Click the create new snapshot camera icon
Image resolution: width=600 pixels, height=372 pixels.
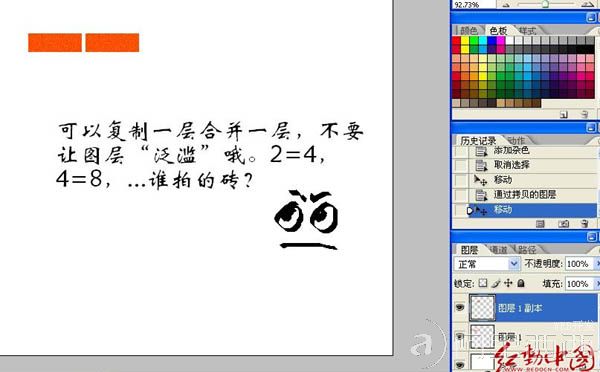(564, 224)
